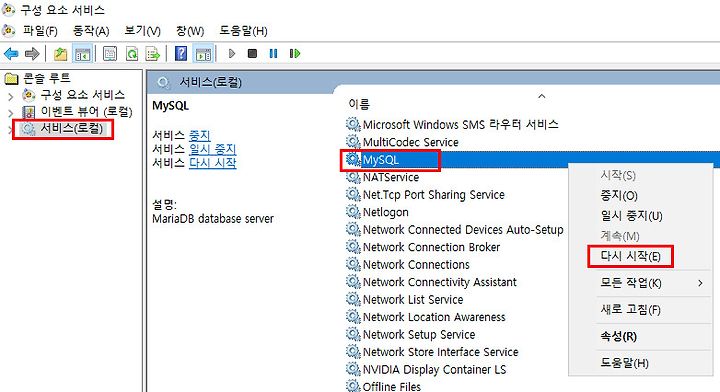The image size is (720, 392).
Task: Expand the 구성 요소 서비스 tree node
Action: click(x=11, y=96)
